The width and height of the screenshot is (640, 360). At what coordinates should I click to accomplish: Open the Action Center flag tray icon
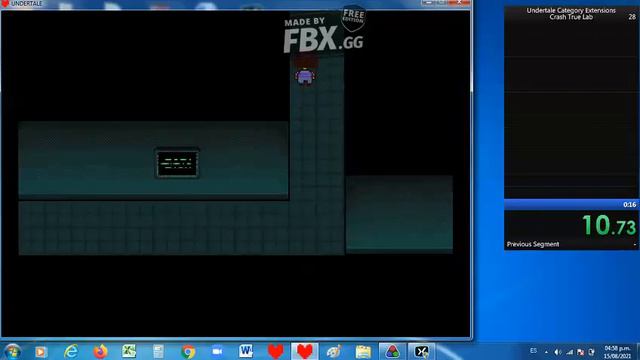[x=580, y=352]
